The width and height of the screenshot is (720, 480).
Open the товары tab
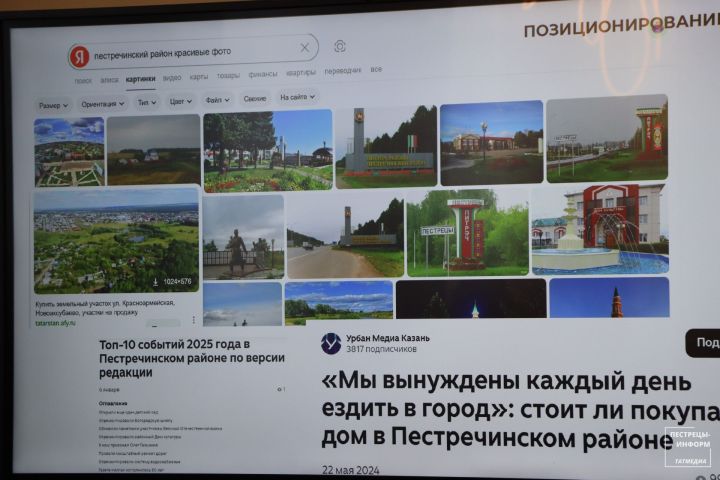tap(228, 75)
